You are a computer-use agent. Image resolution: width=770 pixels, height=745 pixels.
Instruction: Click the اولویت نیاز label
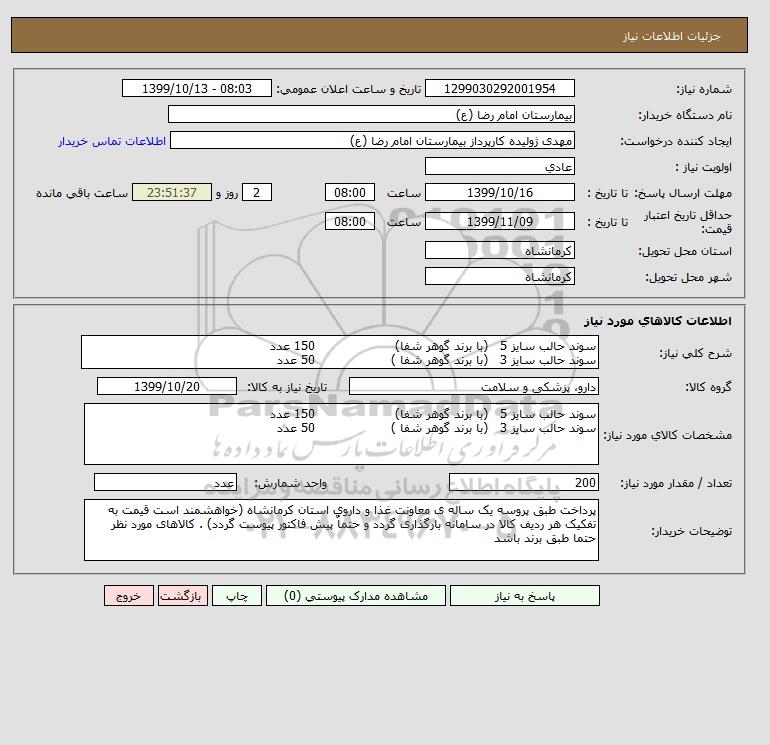(703, 167)
